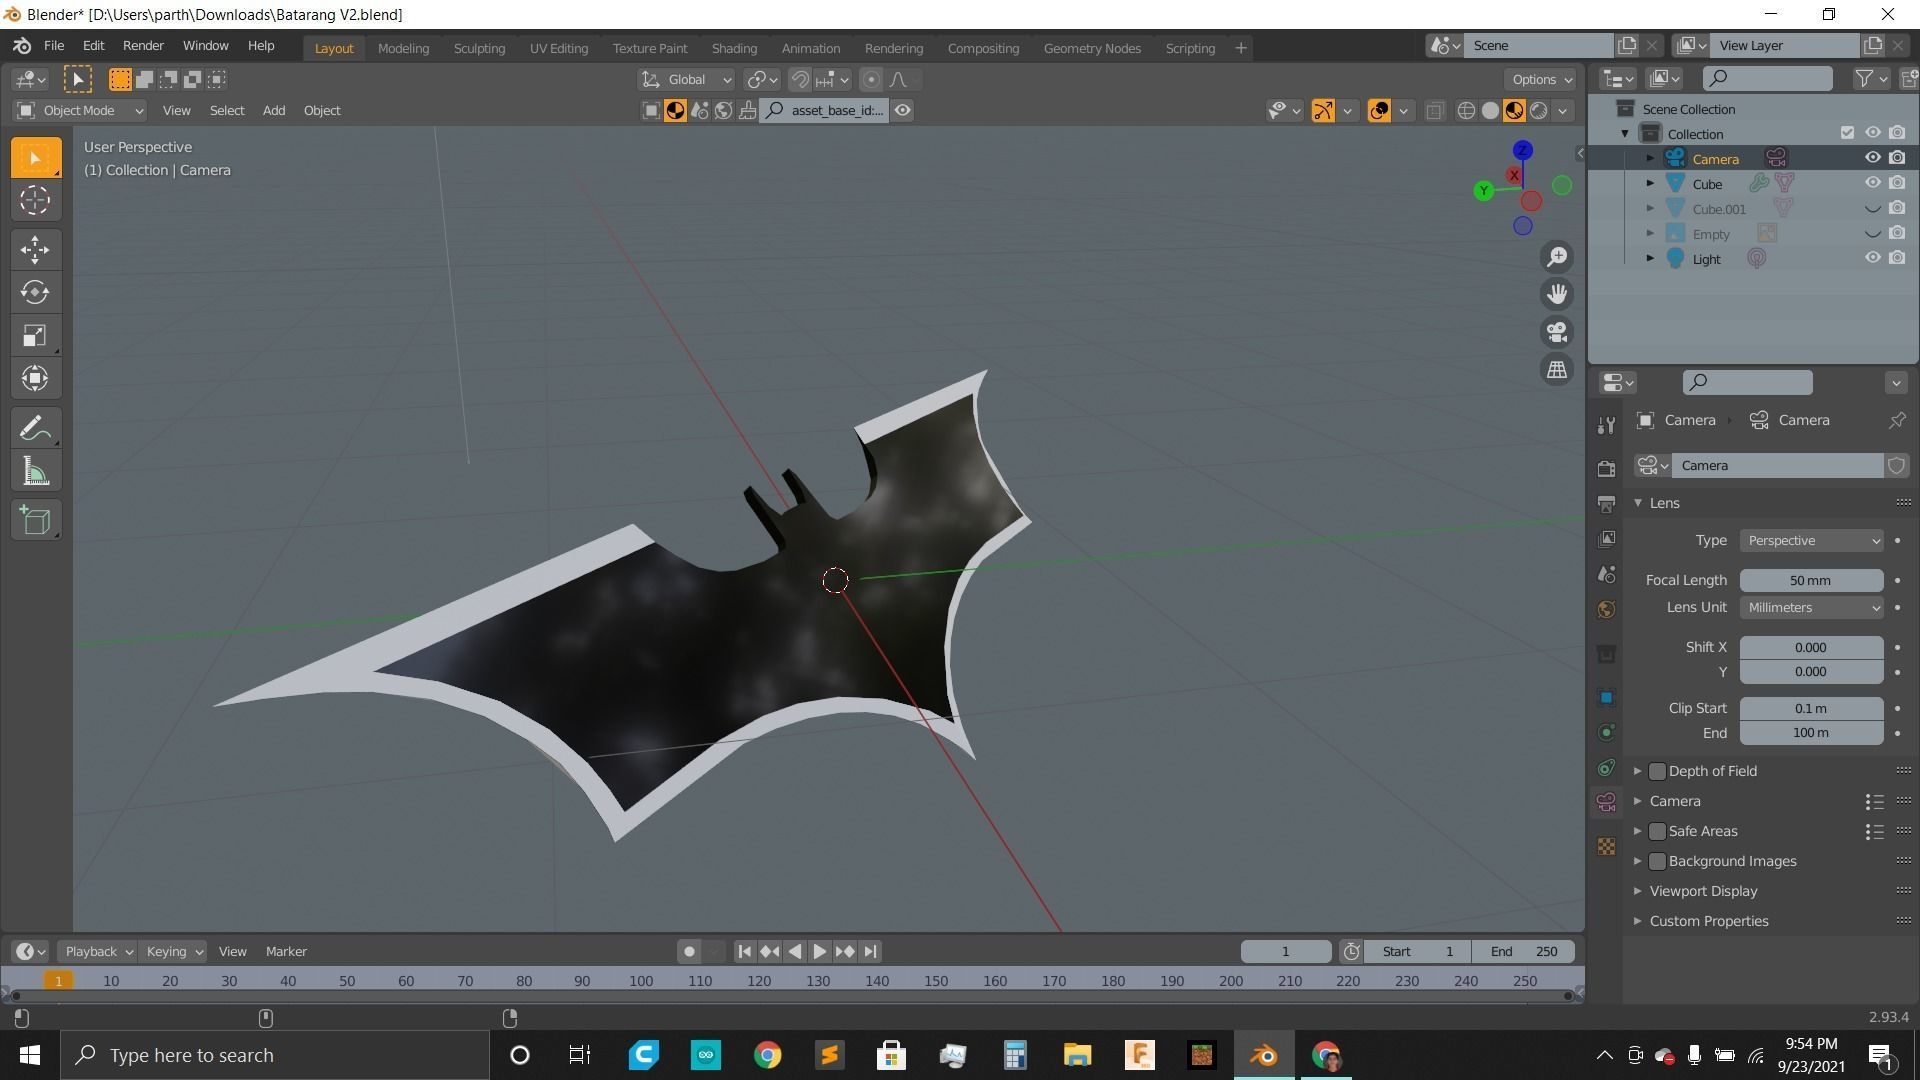The height and width of the screenshot is (1080, 1920).
Task: Pin the properties editor context
Action: point(1897,421)
